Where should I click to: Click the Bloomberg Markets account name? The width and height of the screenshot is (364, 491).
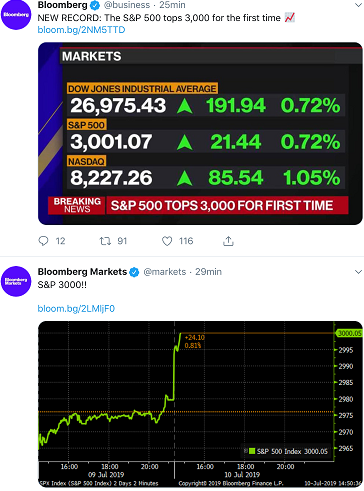[x=82, y=272]
